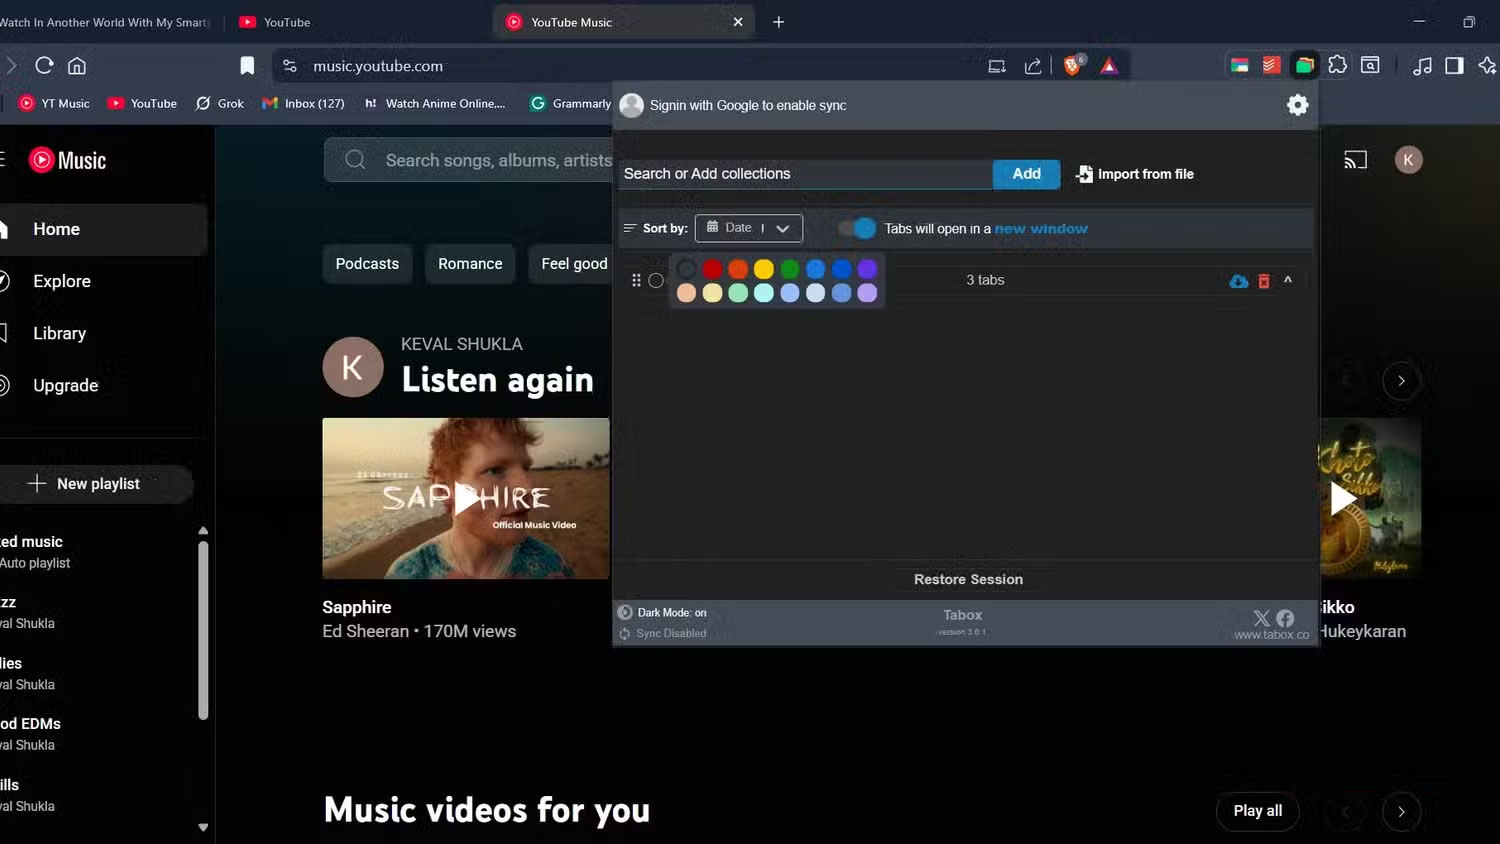
Task: Toggle tabs opening in a new window
Action: (x=856, y=228)
